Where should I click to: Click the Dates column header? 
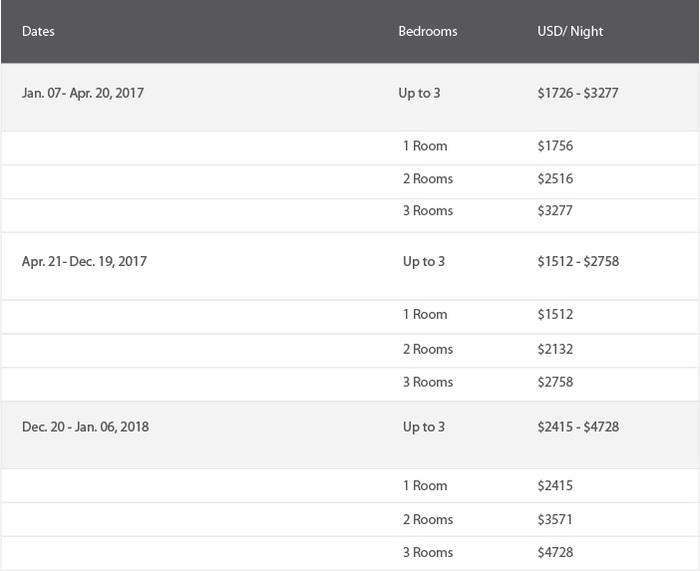point(38,31)
